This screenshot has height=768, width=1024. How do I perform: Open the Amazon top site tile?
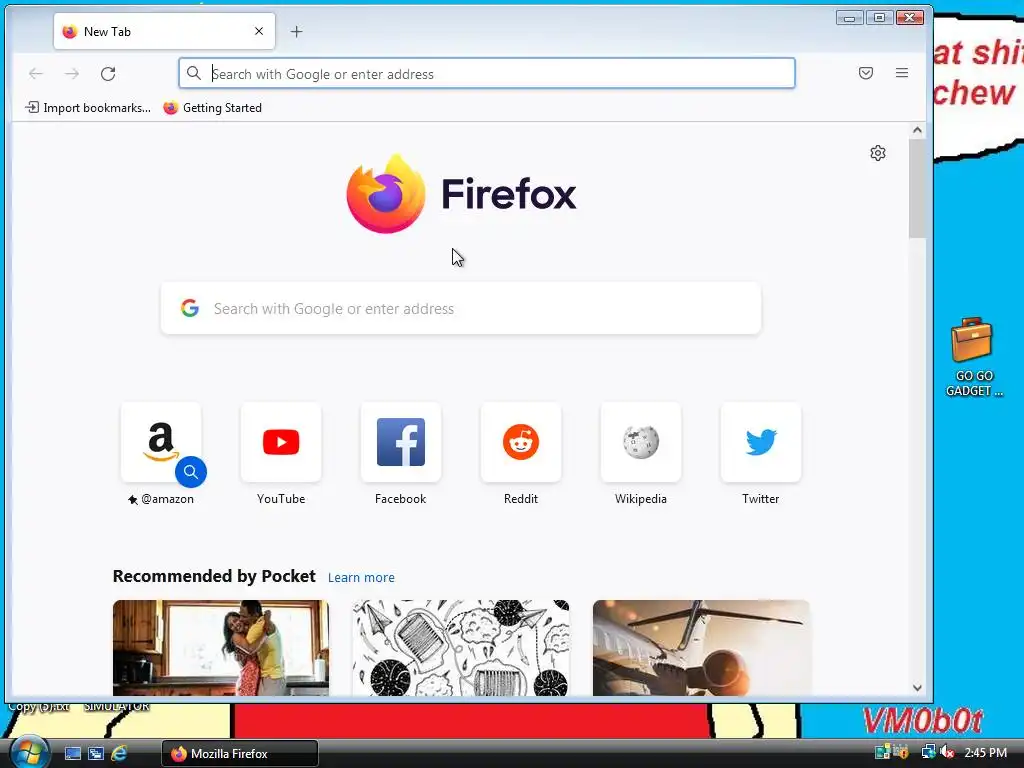tap(161, 442)
